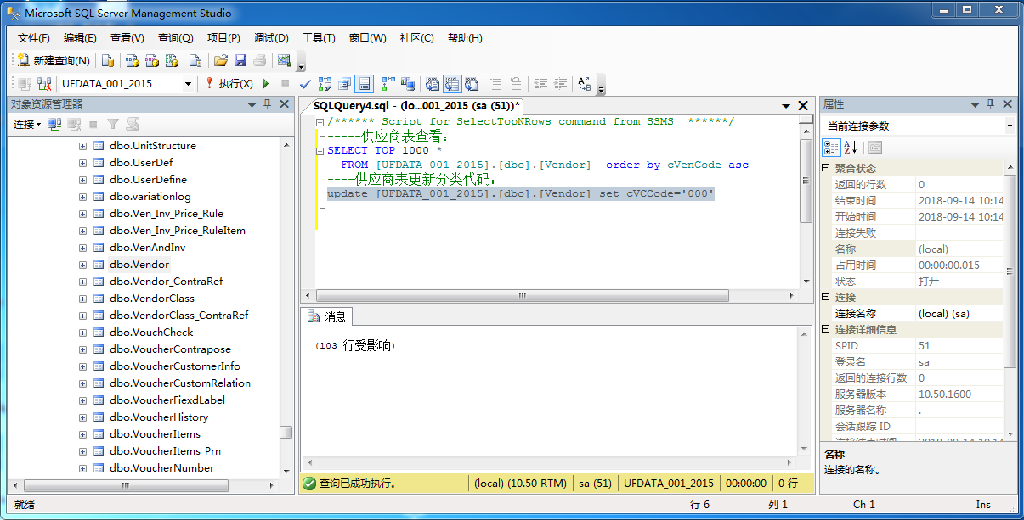Show Properties in categorized view
The image size is (1024, 520).
[x=831, y=148]
